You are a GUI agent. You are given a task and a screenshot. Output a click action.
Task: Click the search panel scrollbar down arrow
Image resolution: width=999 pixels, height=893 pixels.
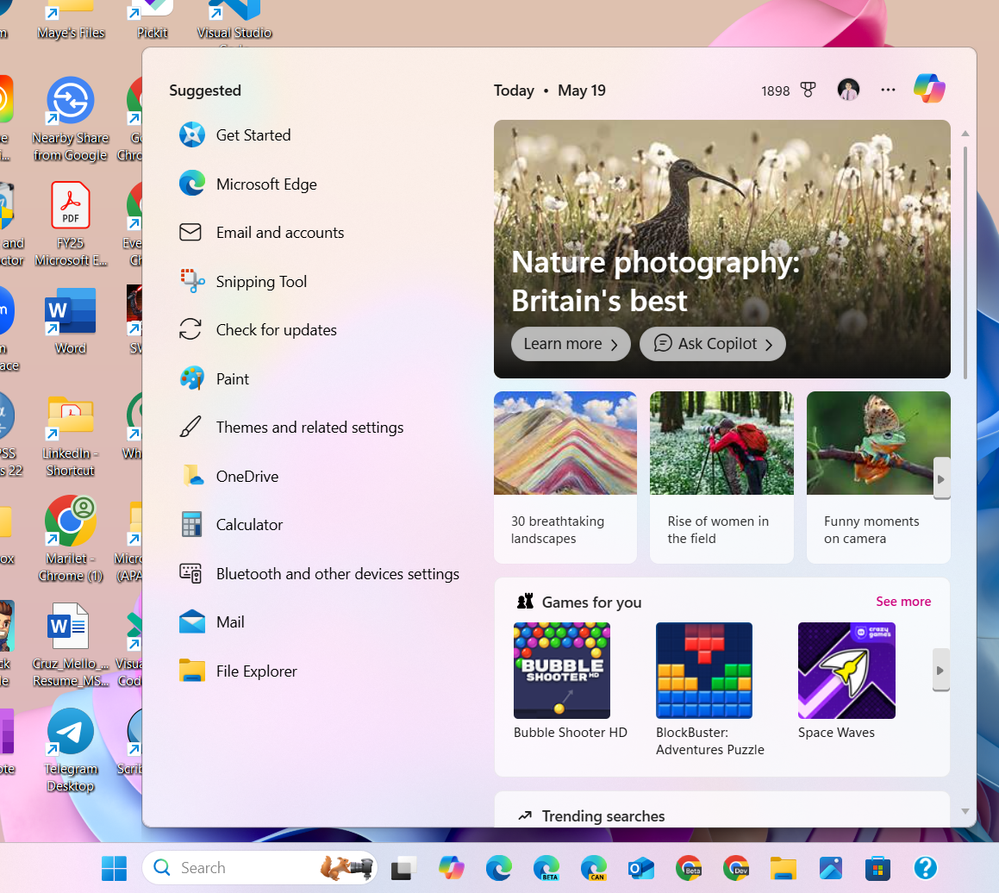tap(965, 811)
